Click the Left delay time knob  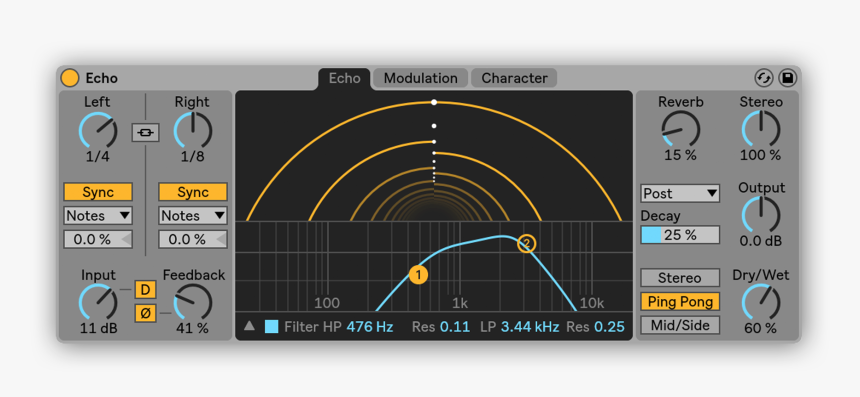tap(98, 131)
